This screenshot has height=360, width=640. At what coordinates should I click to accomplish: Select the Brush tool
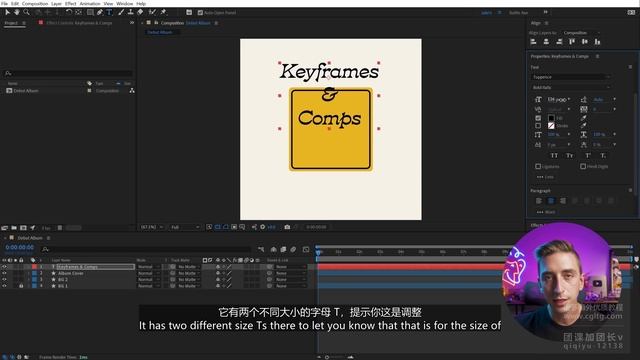tap(121, 12)
